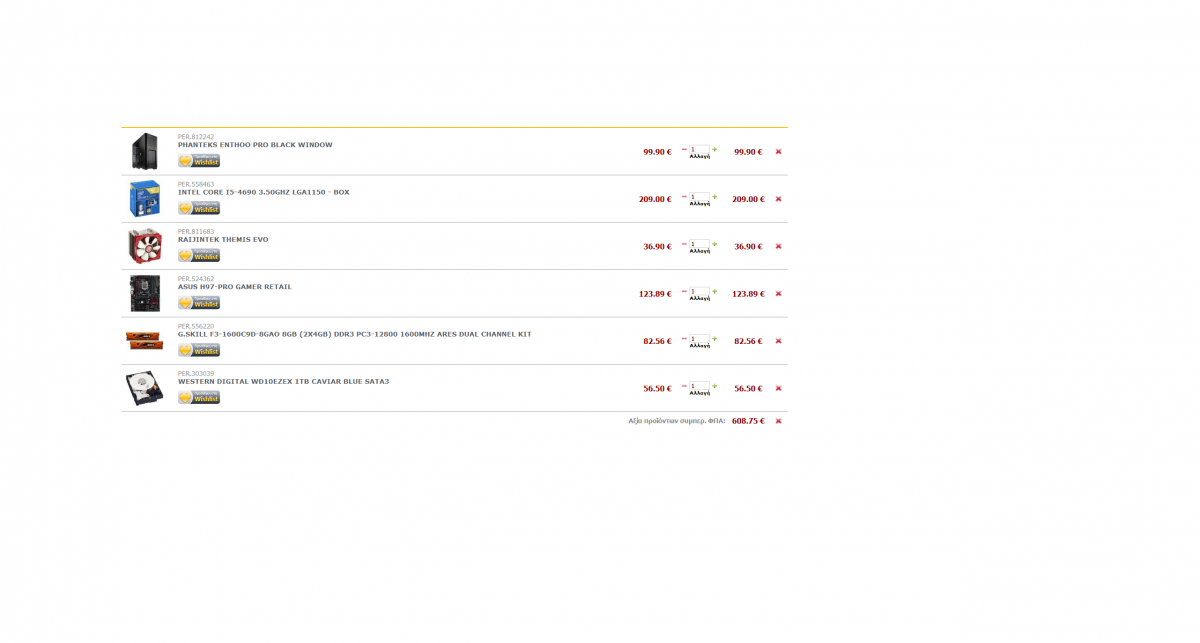The height and width of the screenshot is (643, 1200).
Task: Remove G.Skill Ares RAM kit from cart
Action: [x=778, y=341]
